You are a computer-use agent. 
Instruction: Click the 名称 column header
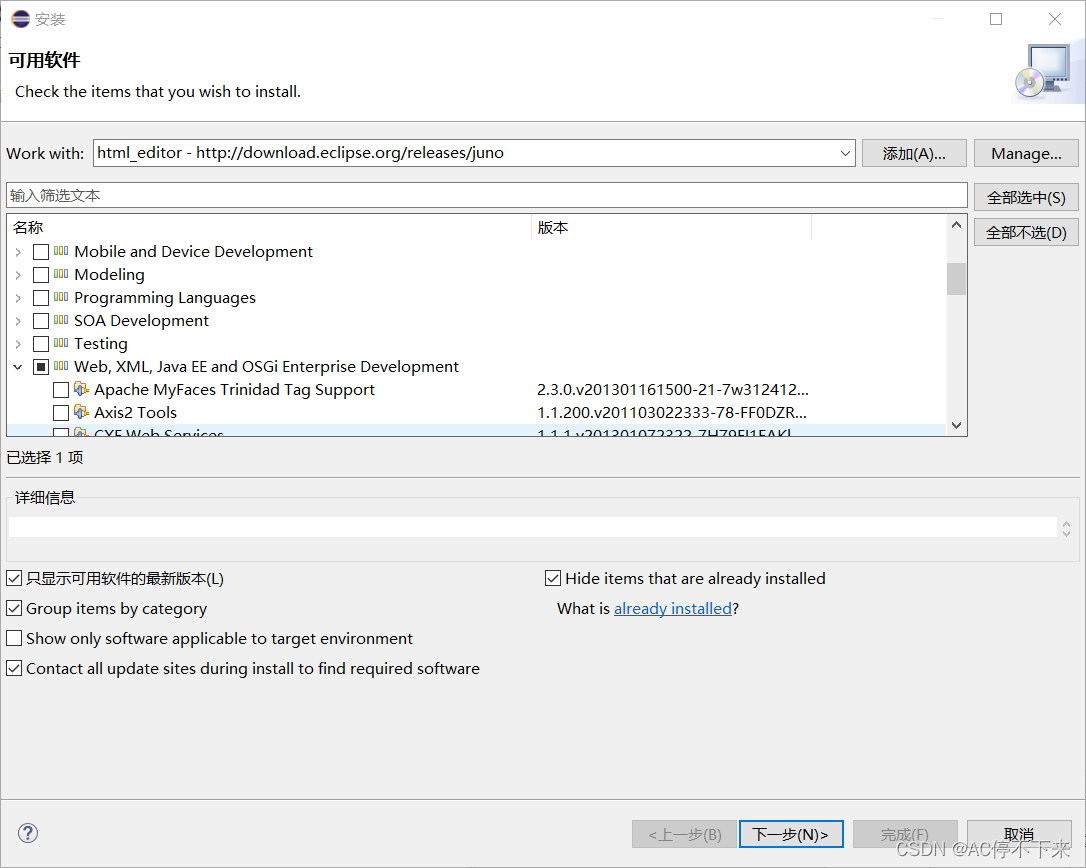coord(269,227)
